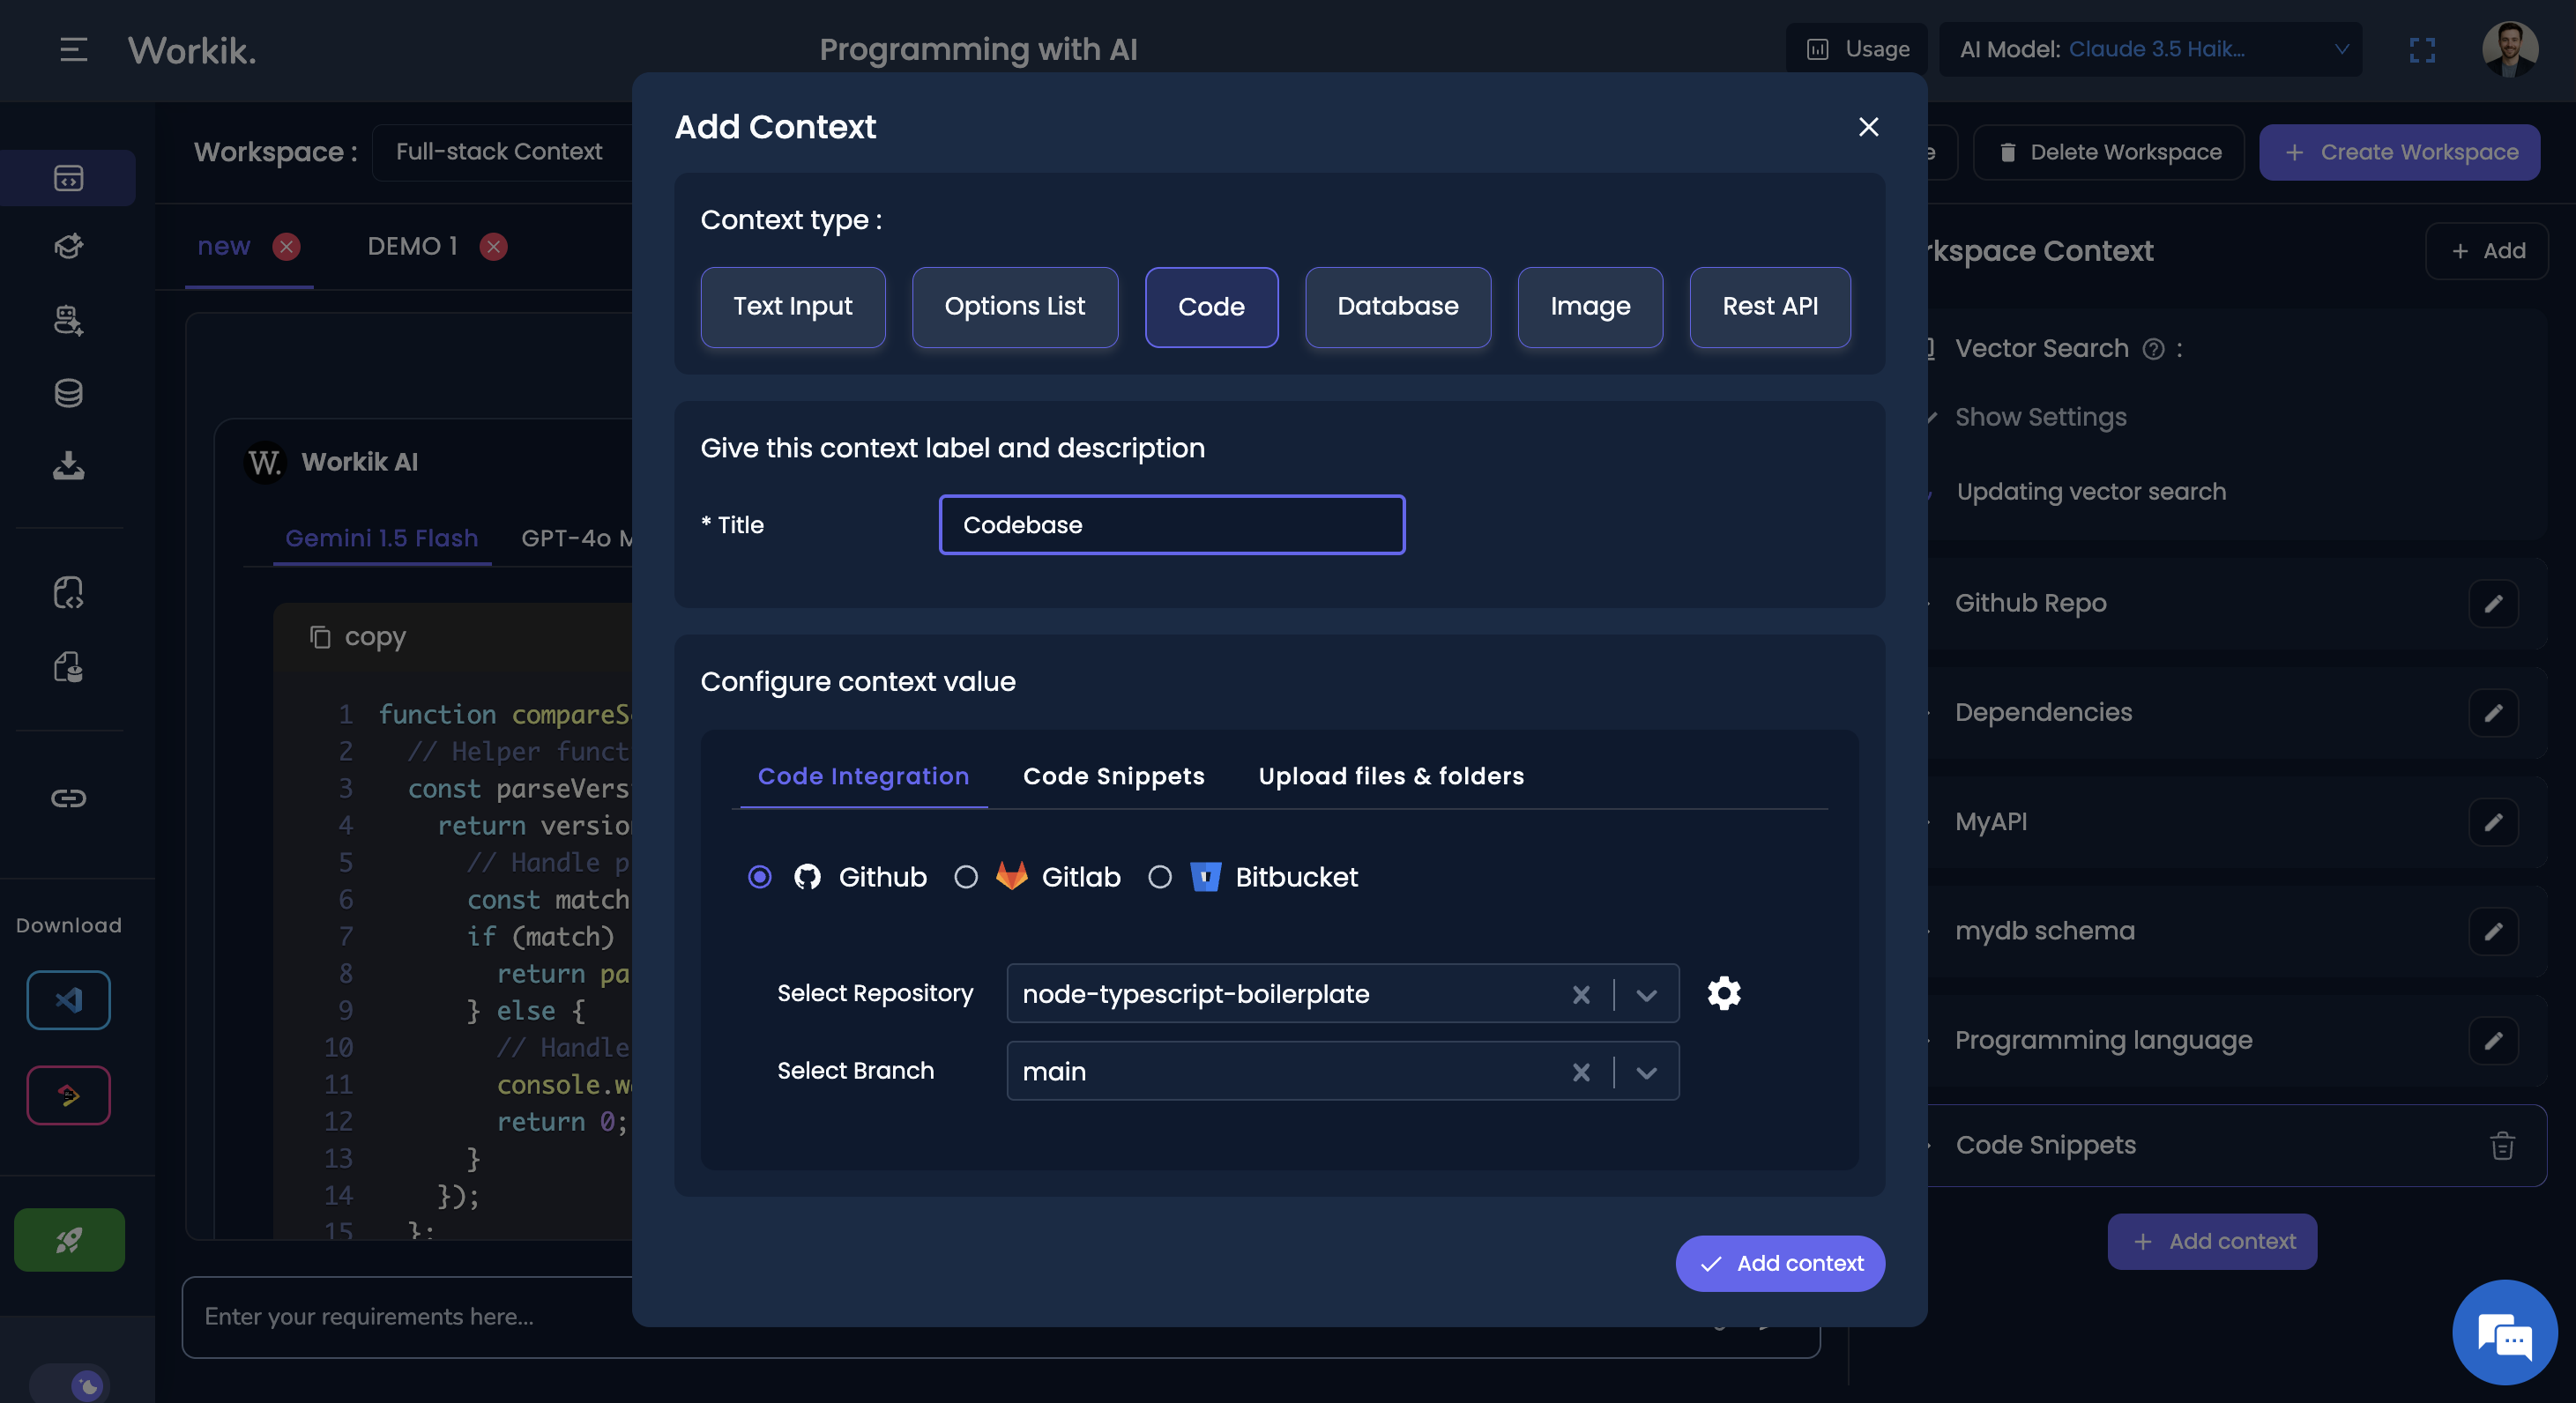This screenshot has width=2576, height=1403.
Task: Open the repository settings gear icon
Action: pyautogui.click(x=1724, y=993)
